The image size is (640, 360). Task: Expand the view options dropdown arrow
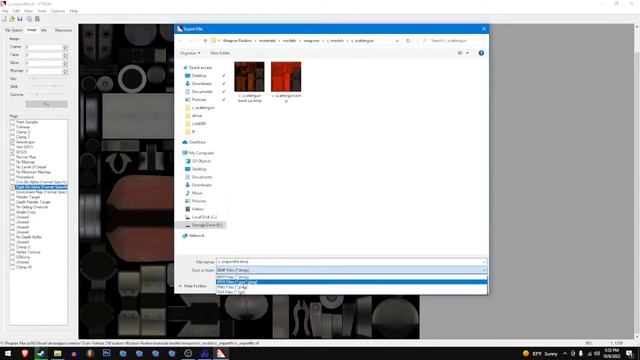[x=467, y=53]
